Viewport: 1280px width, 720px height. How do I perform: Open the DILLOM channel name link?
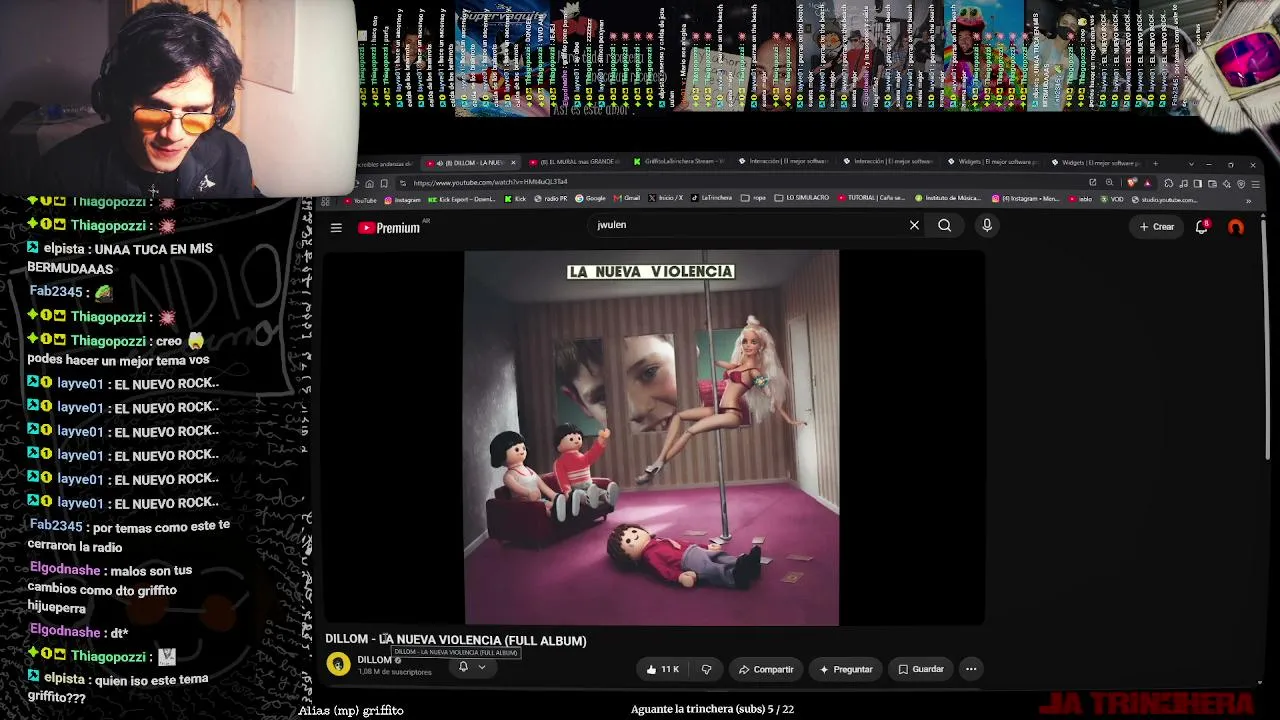(375, 660)
